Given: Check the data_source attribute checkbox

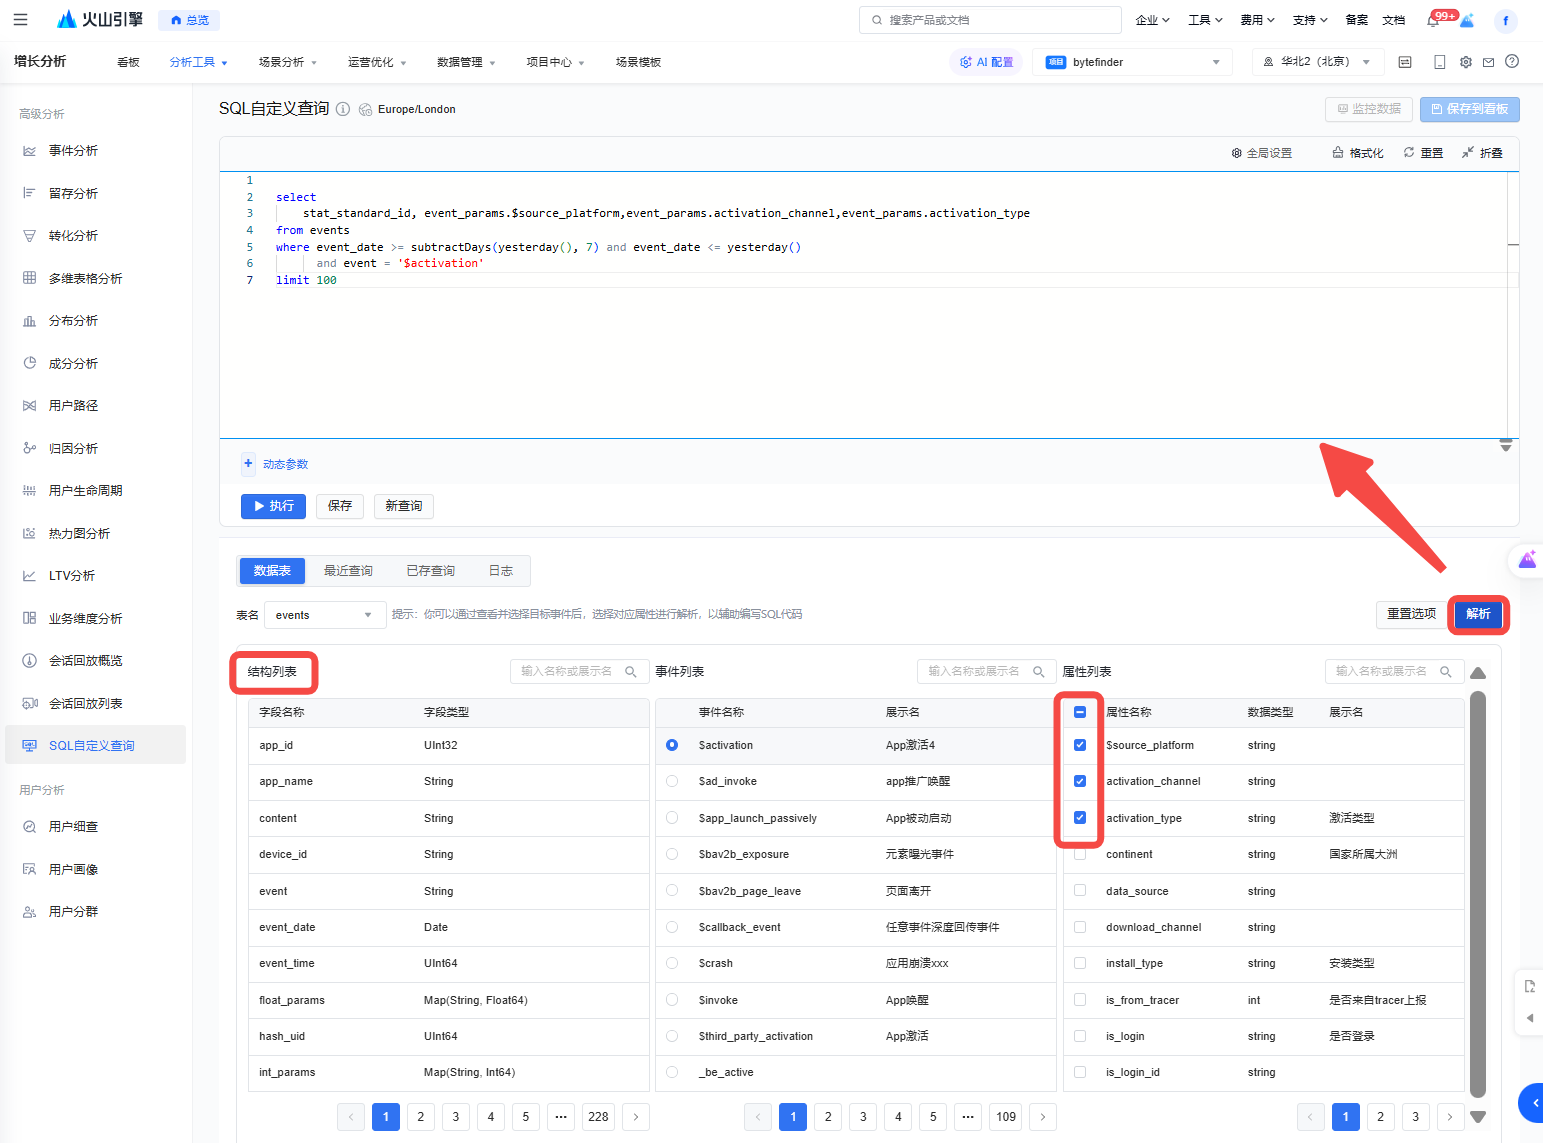Looking at the screenshot, I should 1080,891.
